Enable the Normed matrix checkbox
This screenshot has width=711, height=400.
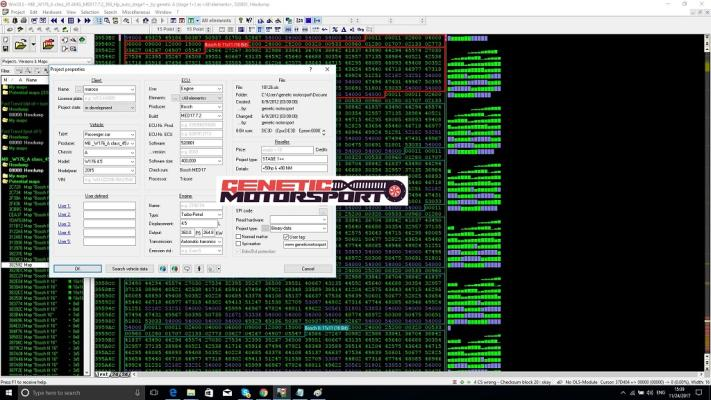pyautogui.click(x=237, y=236)
